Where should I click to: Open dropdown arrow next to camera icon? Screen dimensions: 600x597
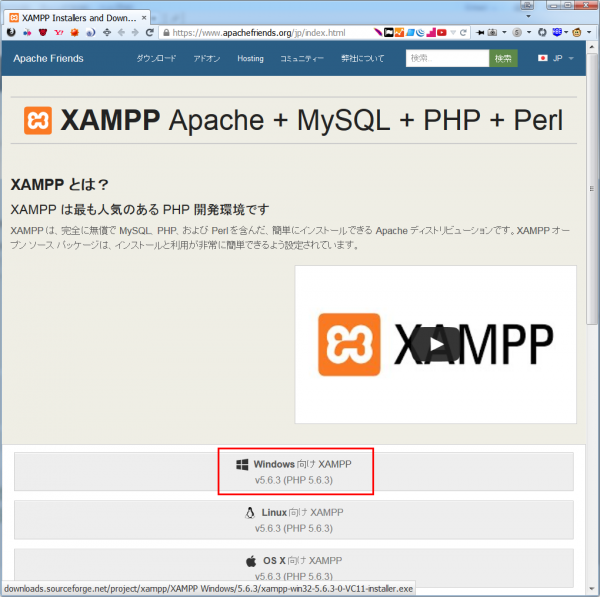click(504, 33)
